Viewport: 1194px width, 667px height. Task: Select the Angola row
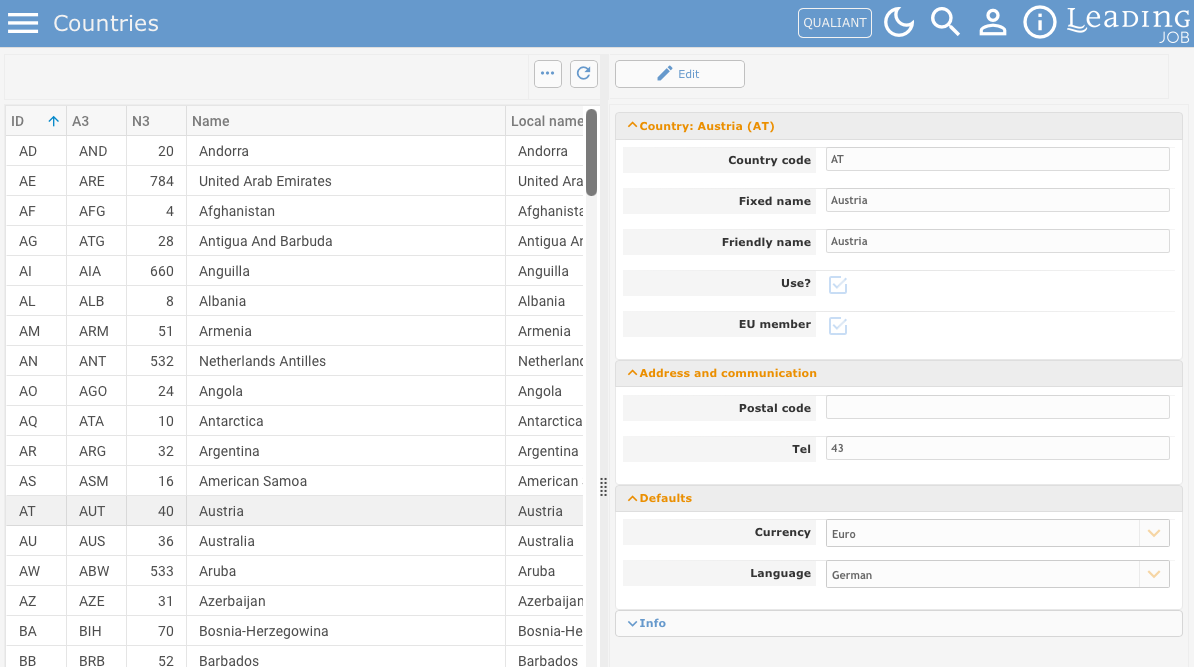(295, 391)
